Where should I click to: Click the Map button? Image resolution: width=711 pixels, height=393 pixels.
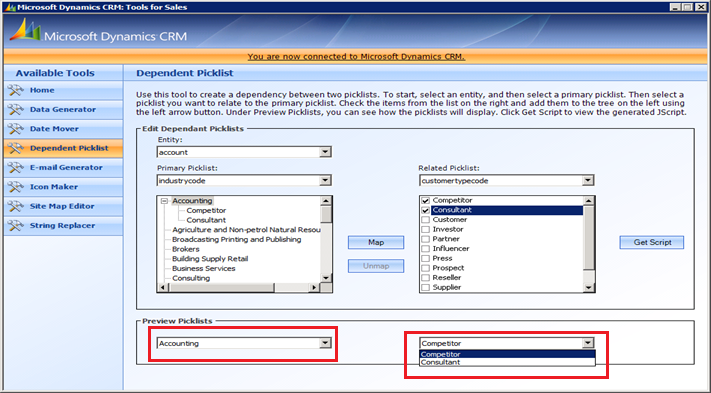tap(376, 243)
